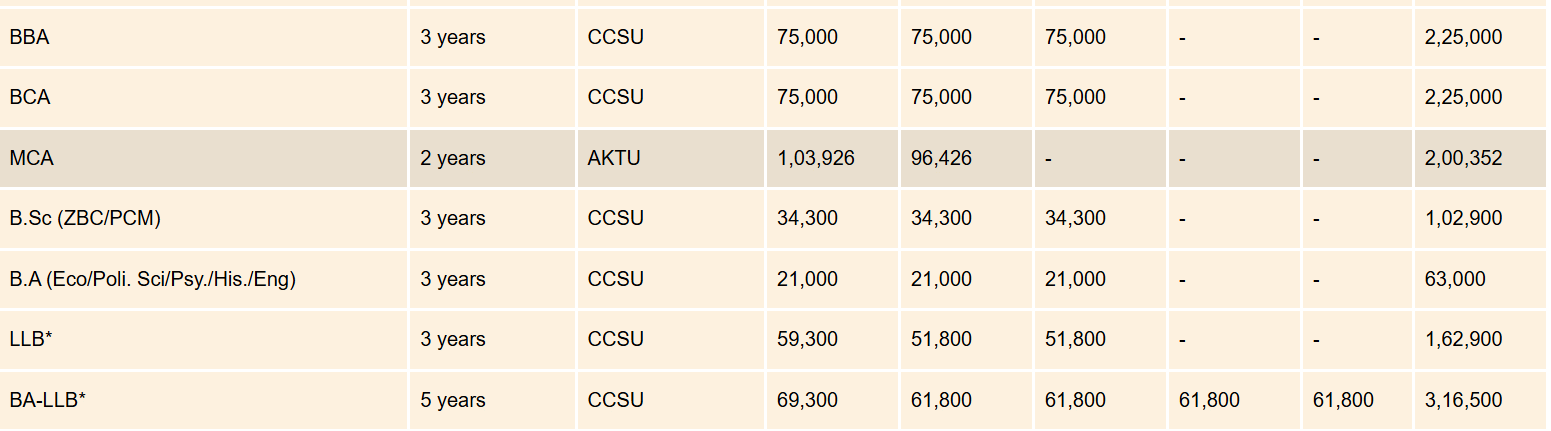Click the BBA total fee 2,25,000
The image size is (1551, 431).
[x=1463, y=38]
